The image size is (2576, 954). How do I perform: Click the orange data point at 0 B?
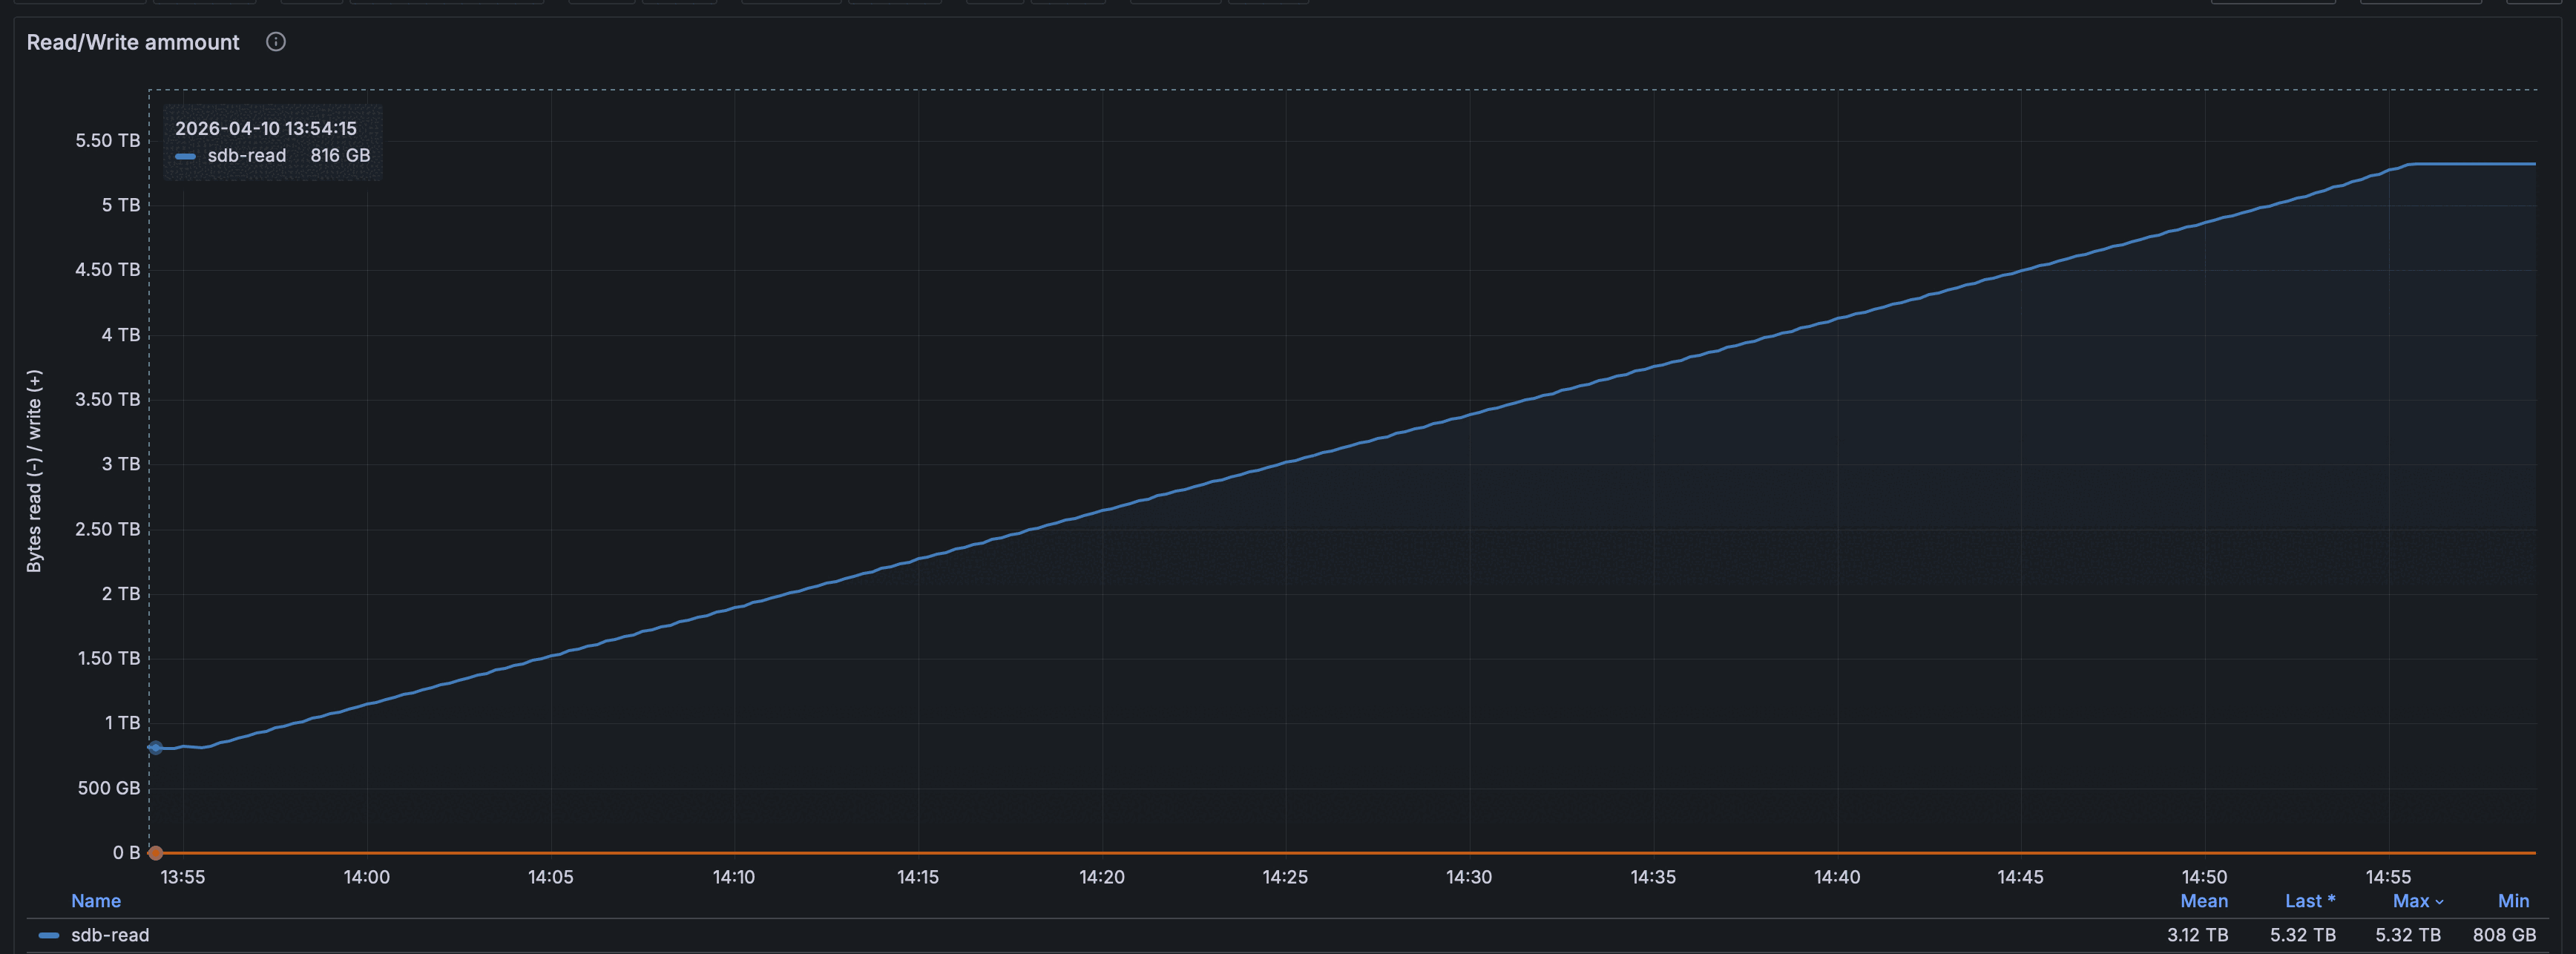click(155, 853)
